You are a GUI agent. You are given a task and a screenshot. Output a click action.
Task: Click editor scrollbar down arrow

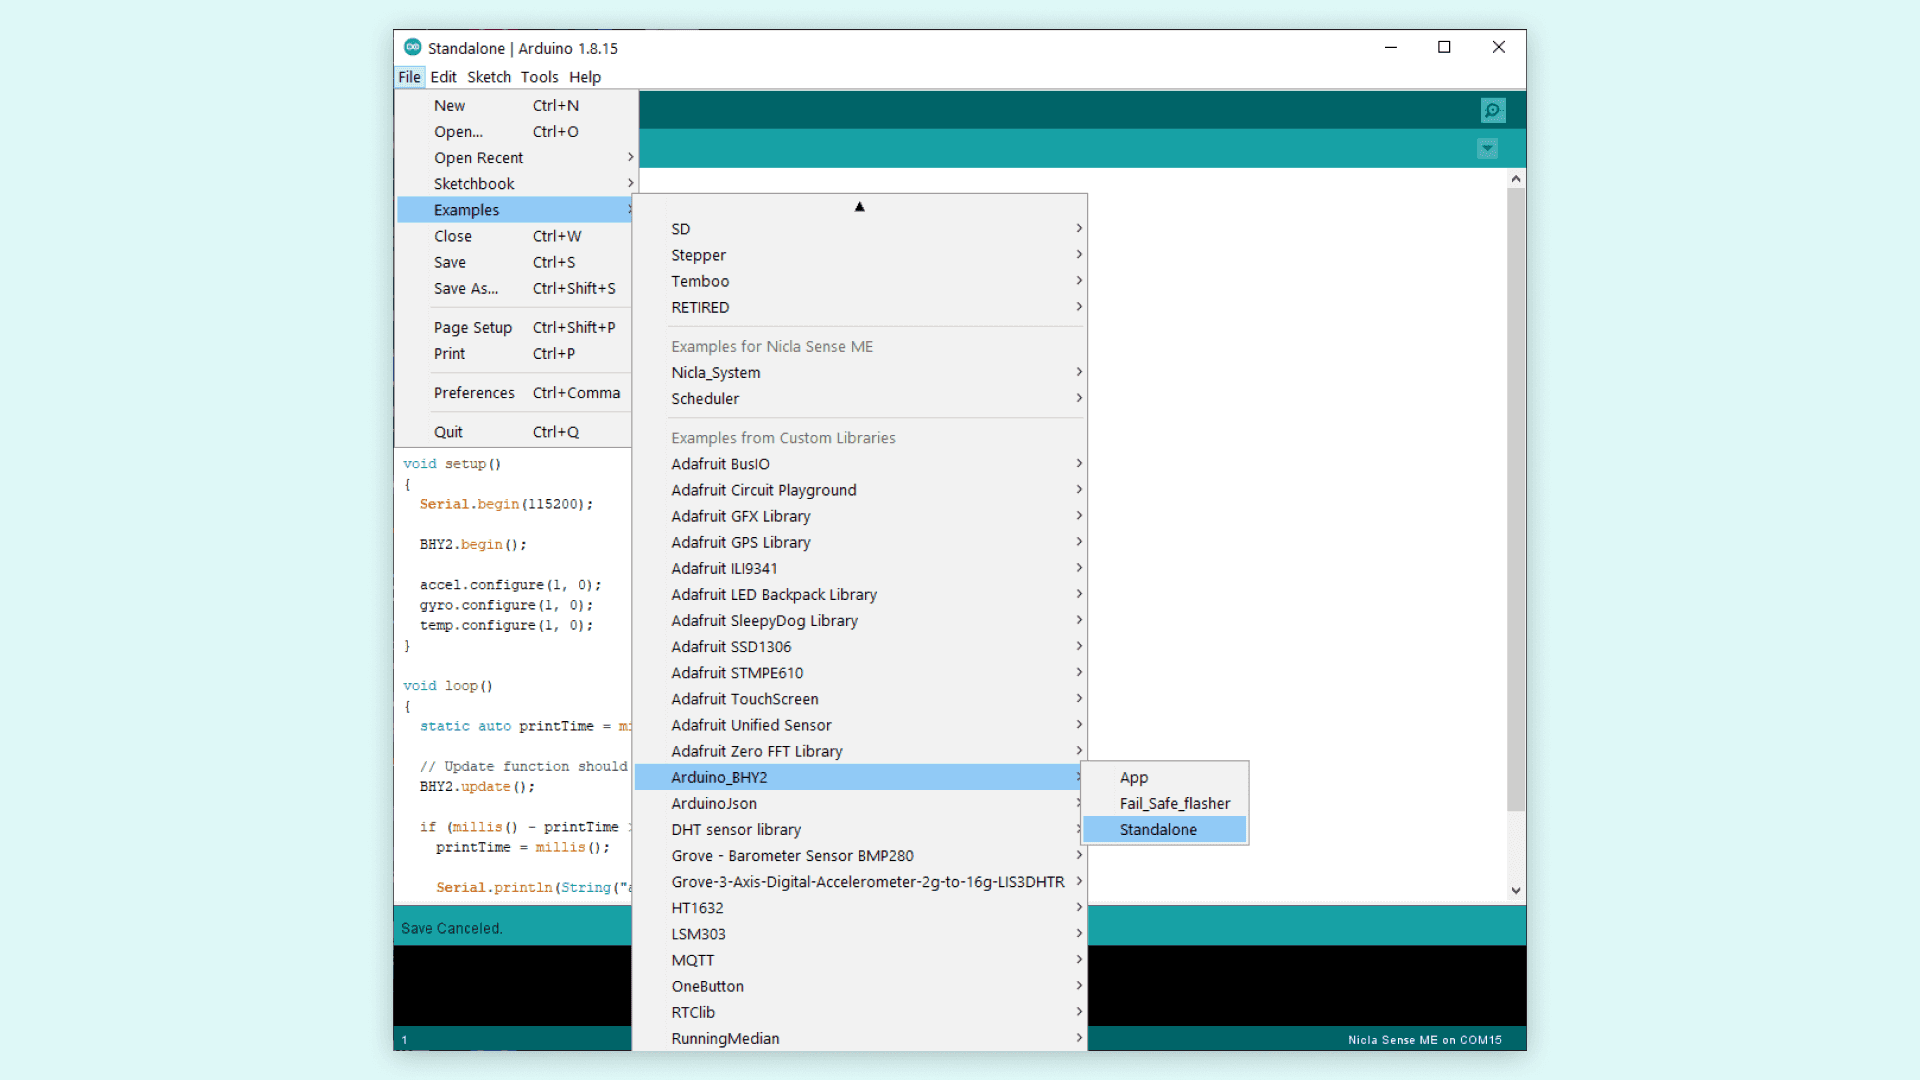(1516, 890)
